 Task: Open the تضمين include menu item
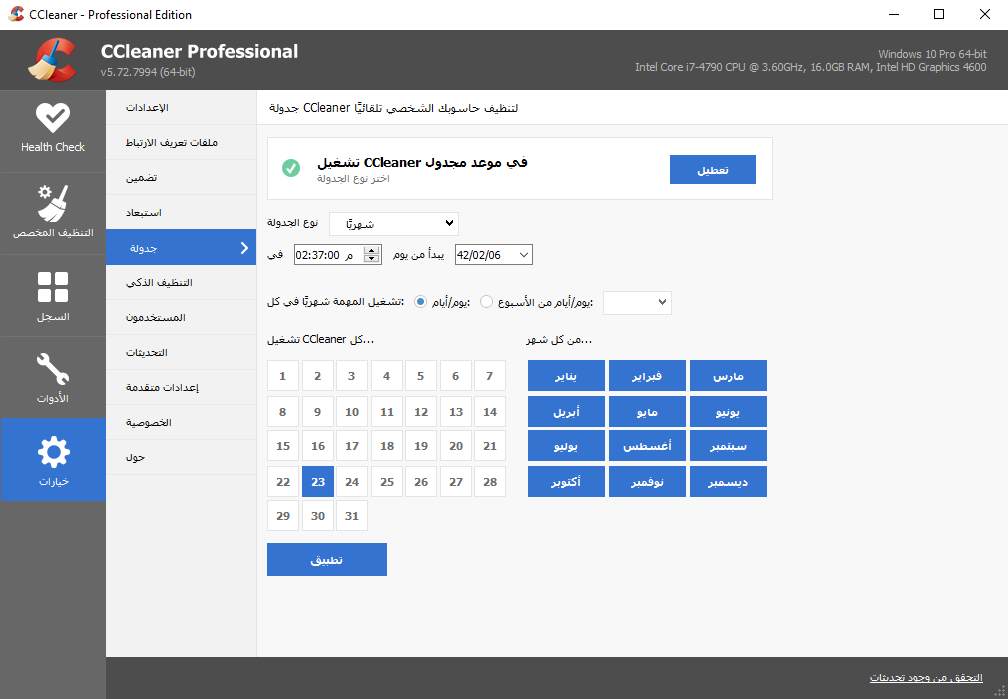(181, 177)
